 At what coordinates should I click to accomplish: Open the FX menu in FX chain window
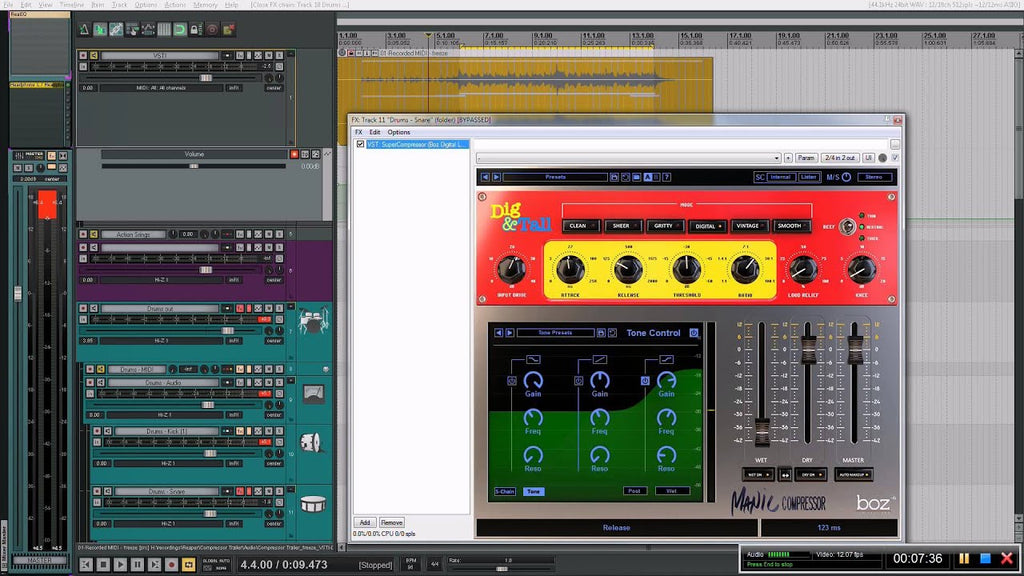pos(359,132)
